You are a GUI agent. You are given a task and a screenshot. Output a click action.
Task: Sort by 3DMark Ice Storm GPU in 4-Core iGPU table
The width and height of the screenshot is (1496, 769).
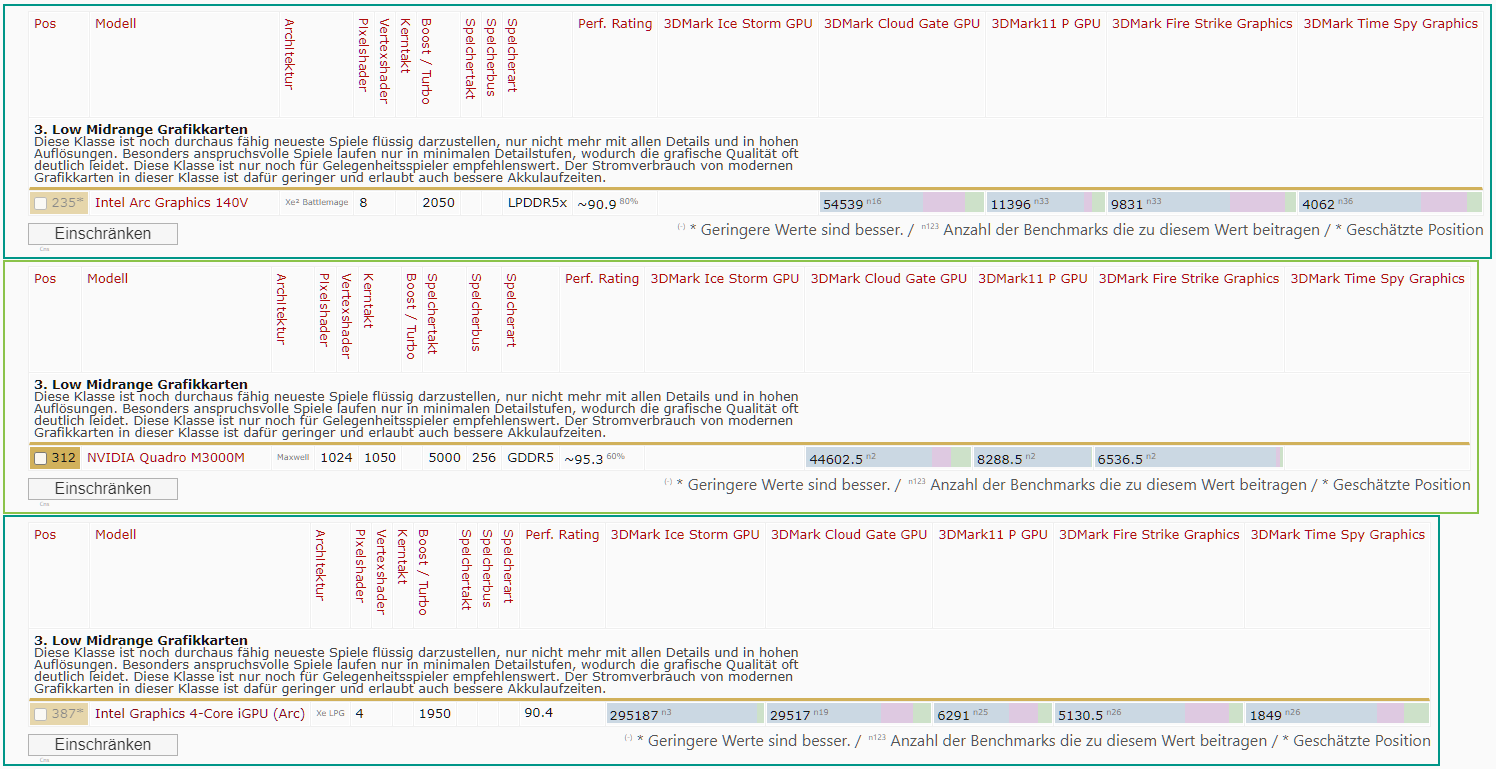(685, 535)
